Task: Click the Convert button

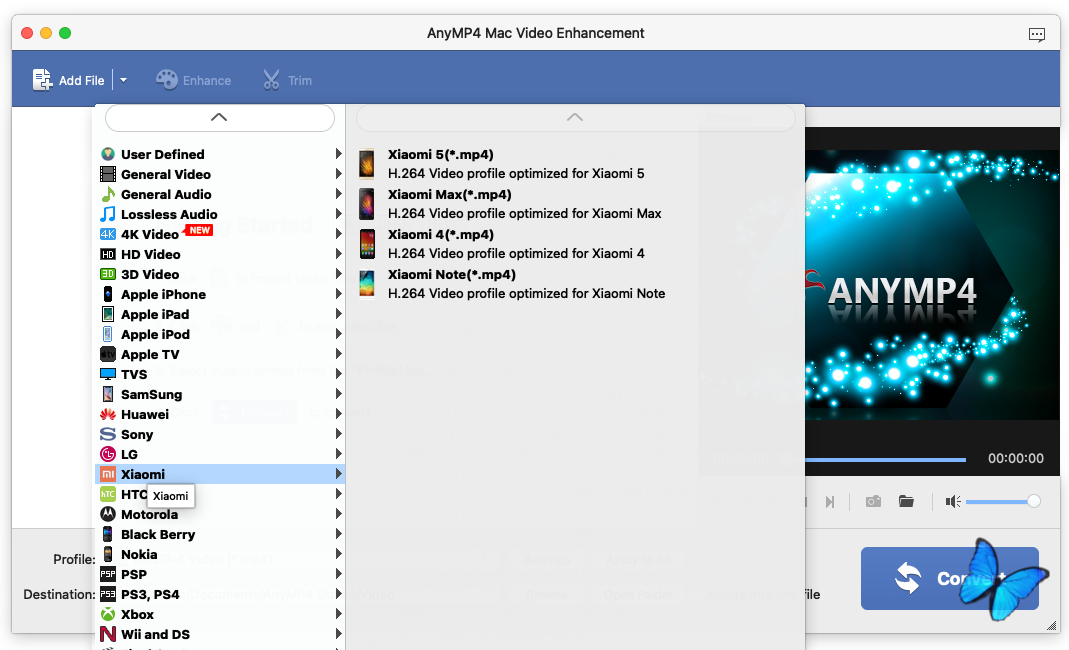Action: coord(950,578)
